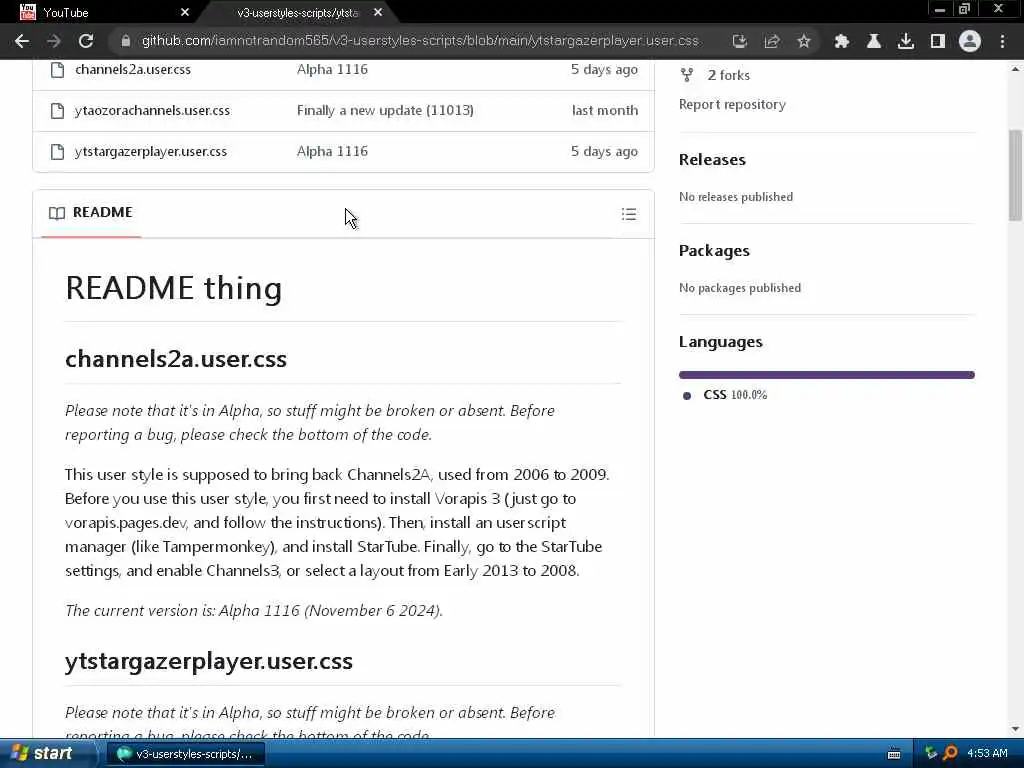Screen dimensions: 1024x768
Task: Open ytaozorachannels.user.css file
Action: [x=152, y=110]
